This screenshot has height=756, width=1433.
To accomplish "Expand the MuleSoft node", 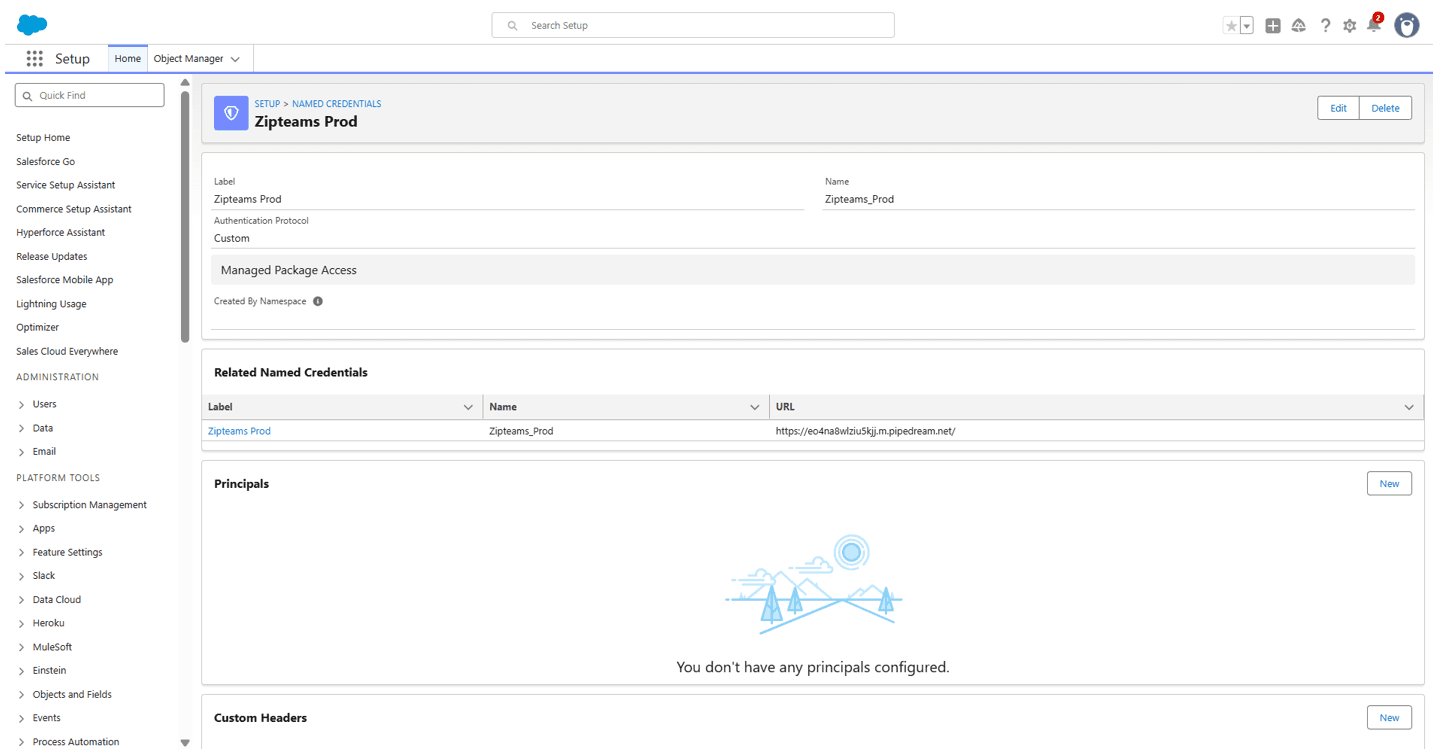I will pyautogui.click(x=22, y=647).
